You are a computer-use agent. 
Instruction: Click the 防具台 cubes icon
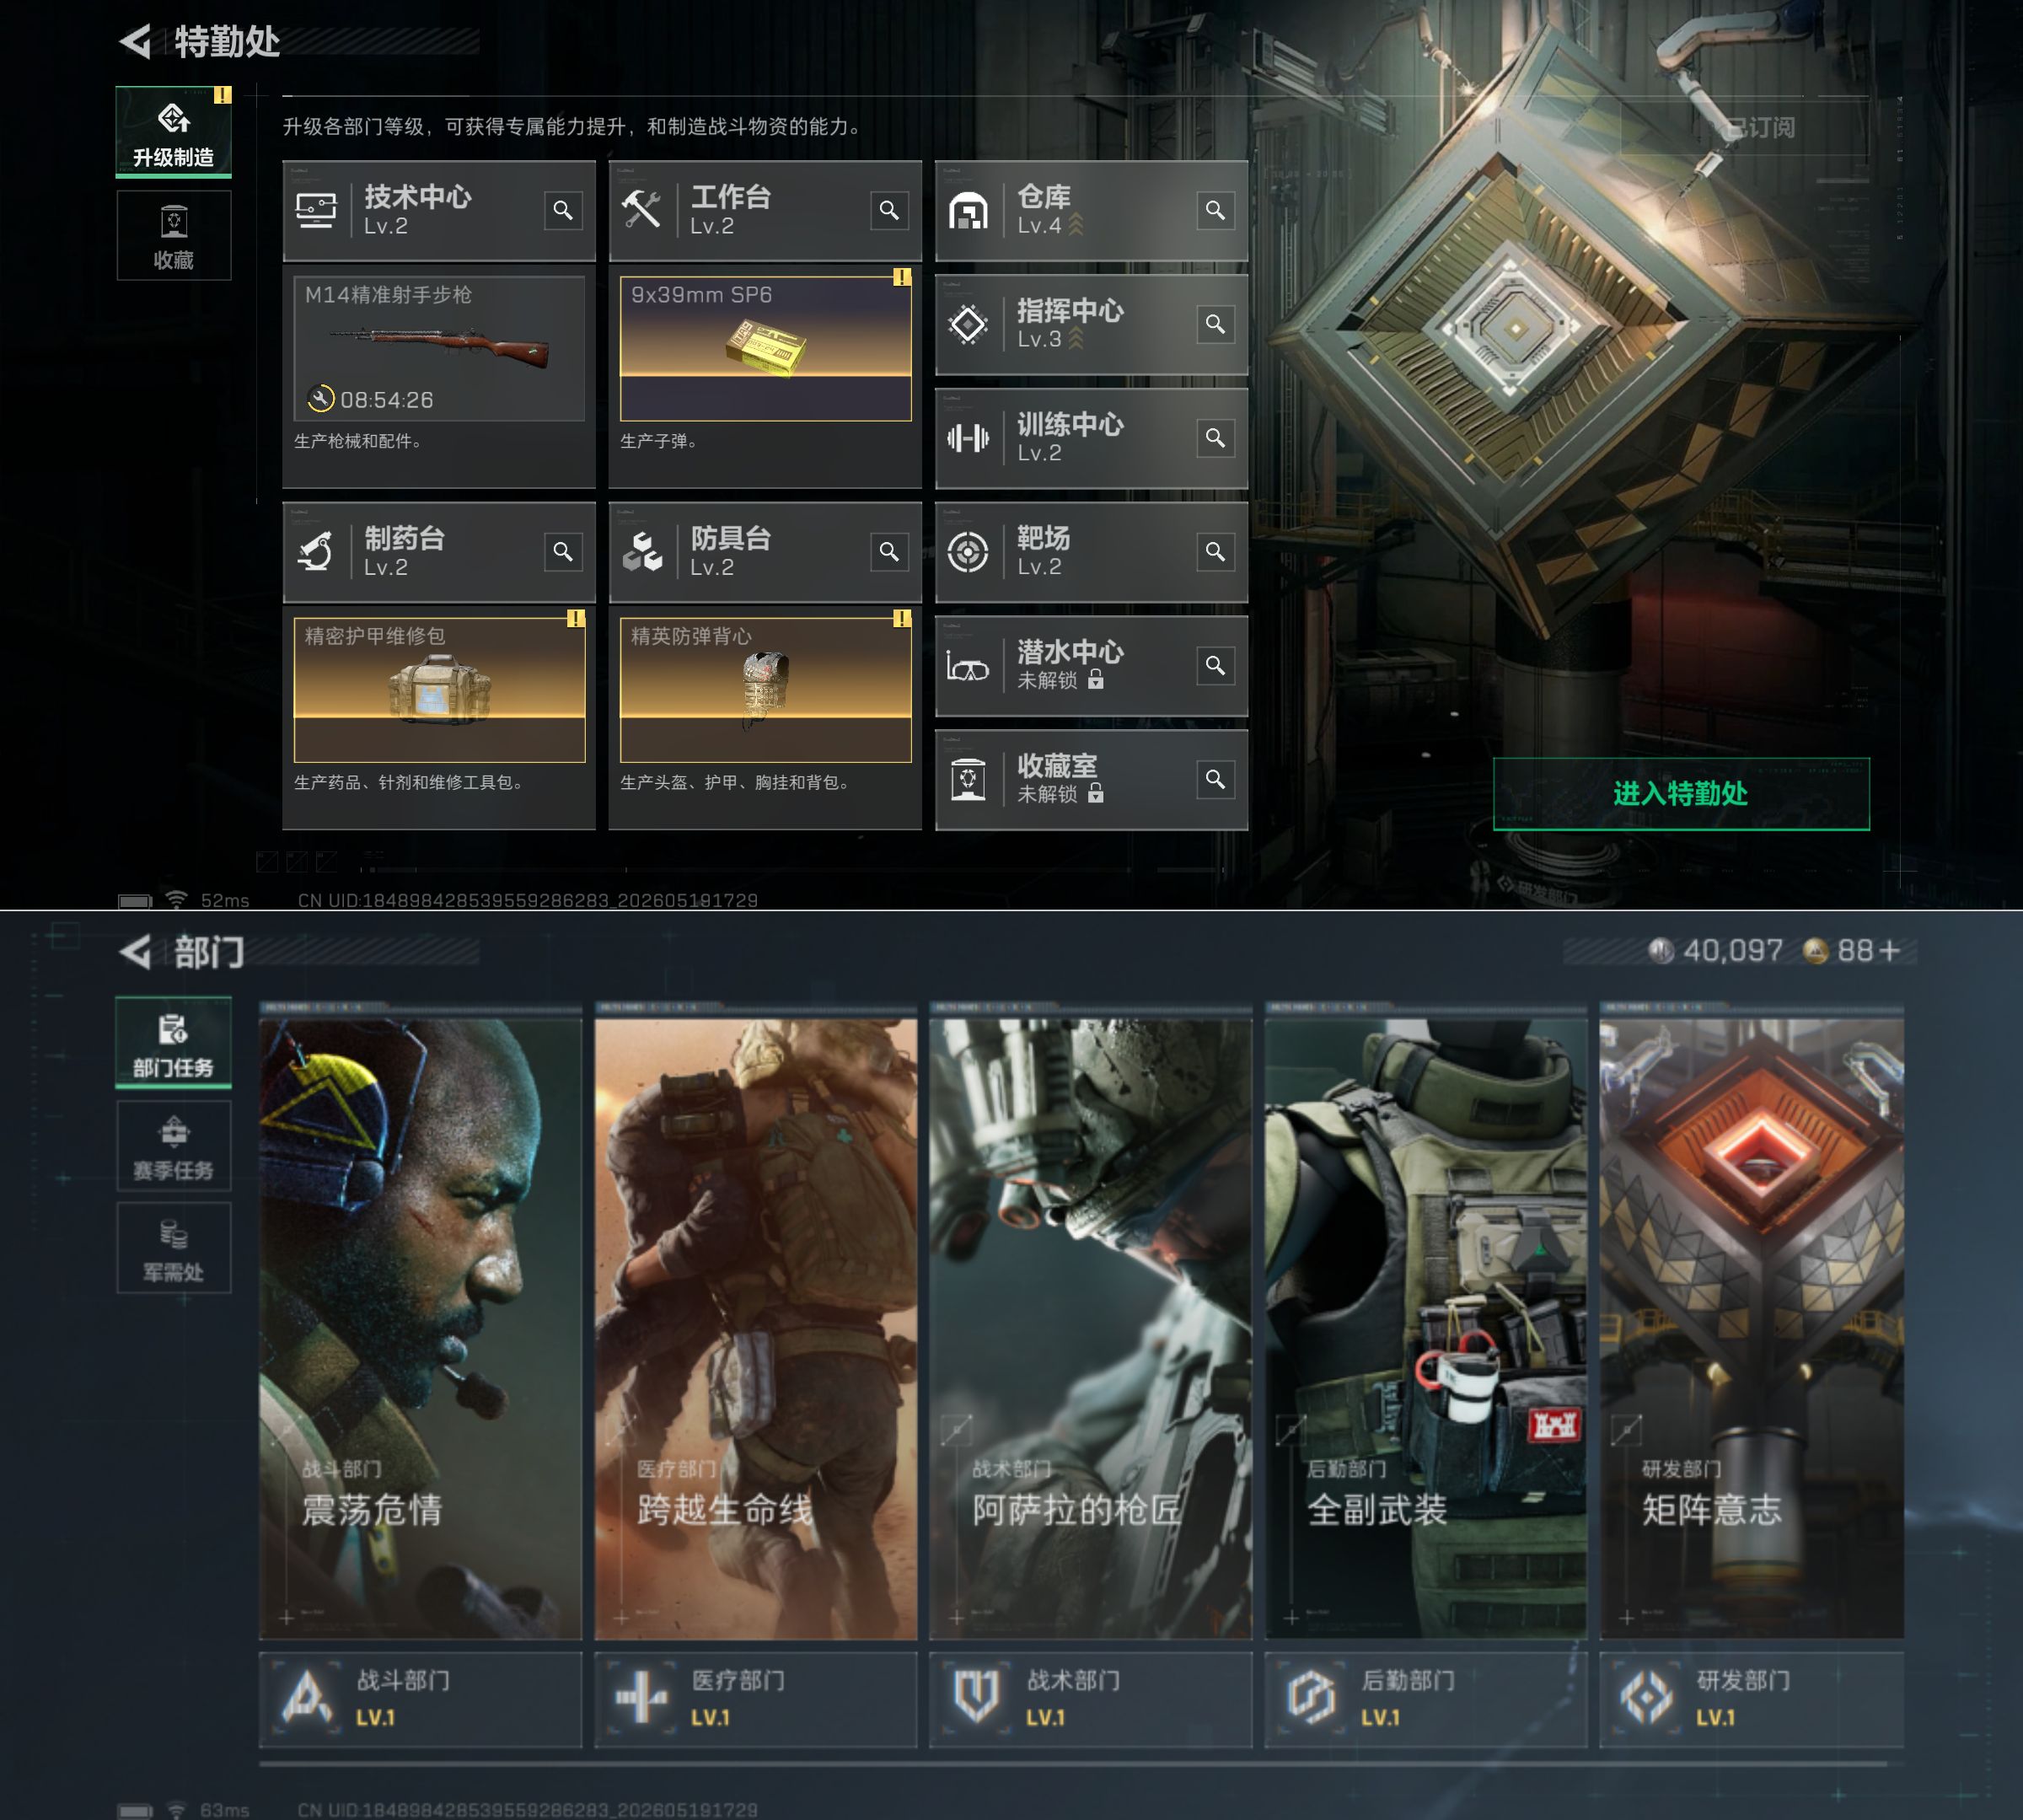pyautogui.click(x=642, y=552)
